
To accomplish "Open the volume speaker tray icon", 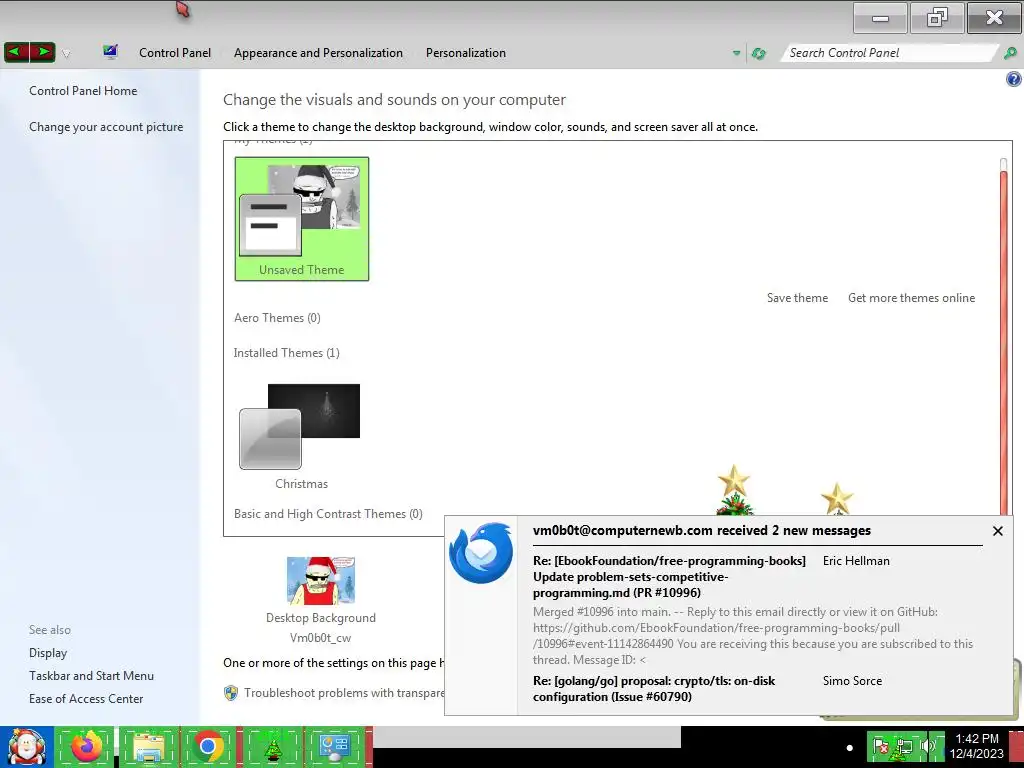I will pos(927,746).
